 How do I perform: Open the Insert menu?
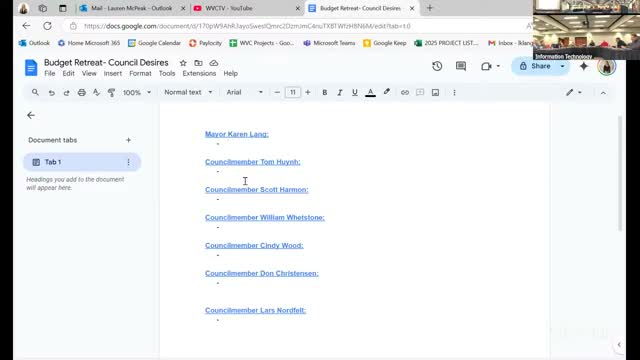click(x=113, y=73)
